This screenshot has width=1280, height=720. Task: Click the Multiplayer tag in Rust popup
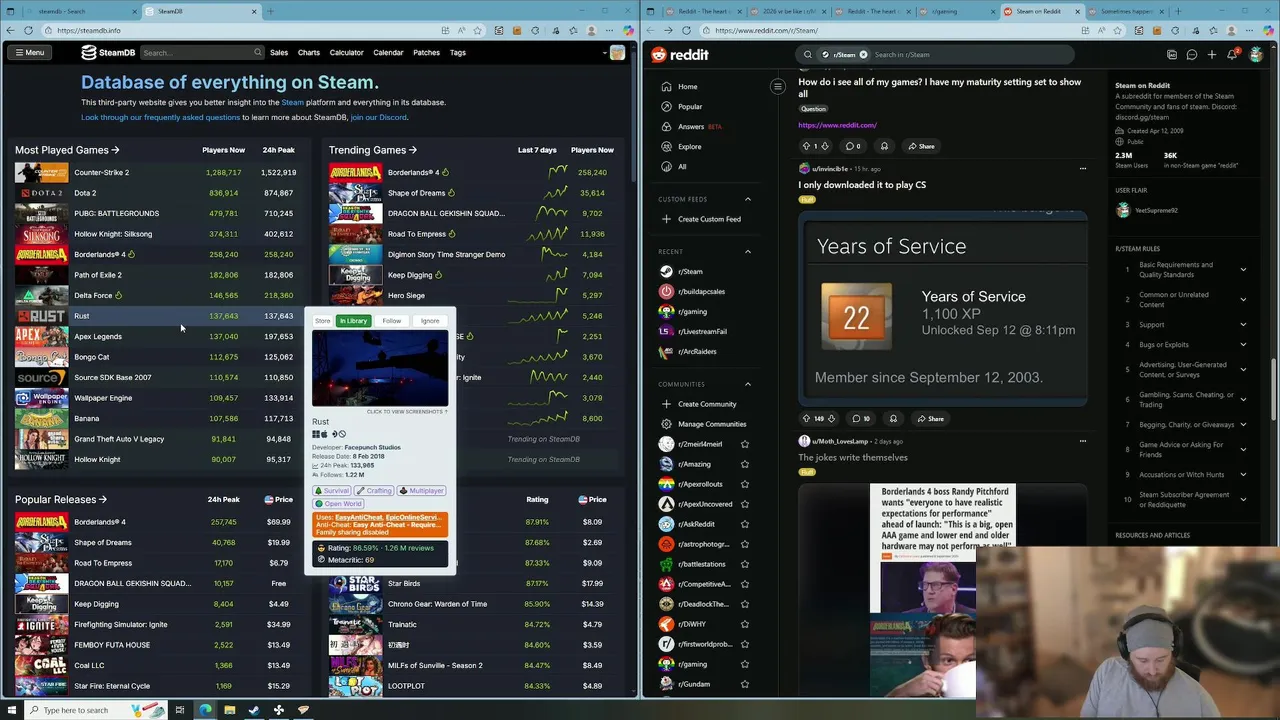point(422,491)
